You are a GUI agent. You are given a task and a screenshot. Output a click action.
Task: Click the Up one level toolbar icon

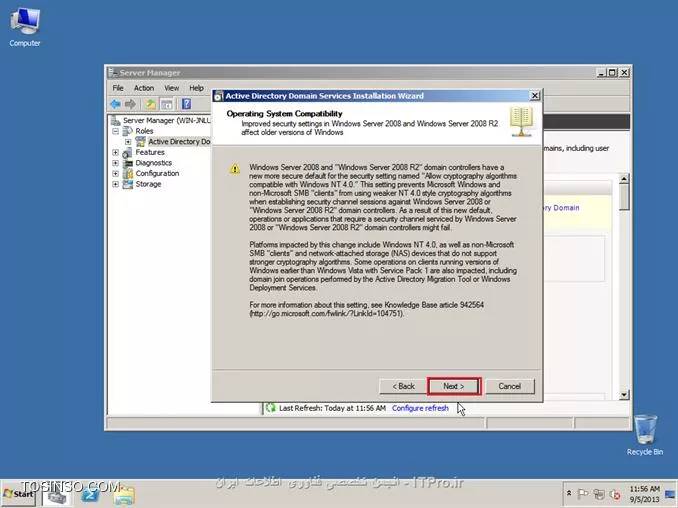tap(150, 104)
